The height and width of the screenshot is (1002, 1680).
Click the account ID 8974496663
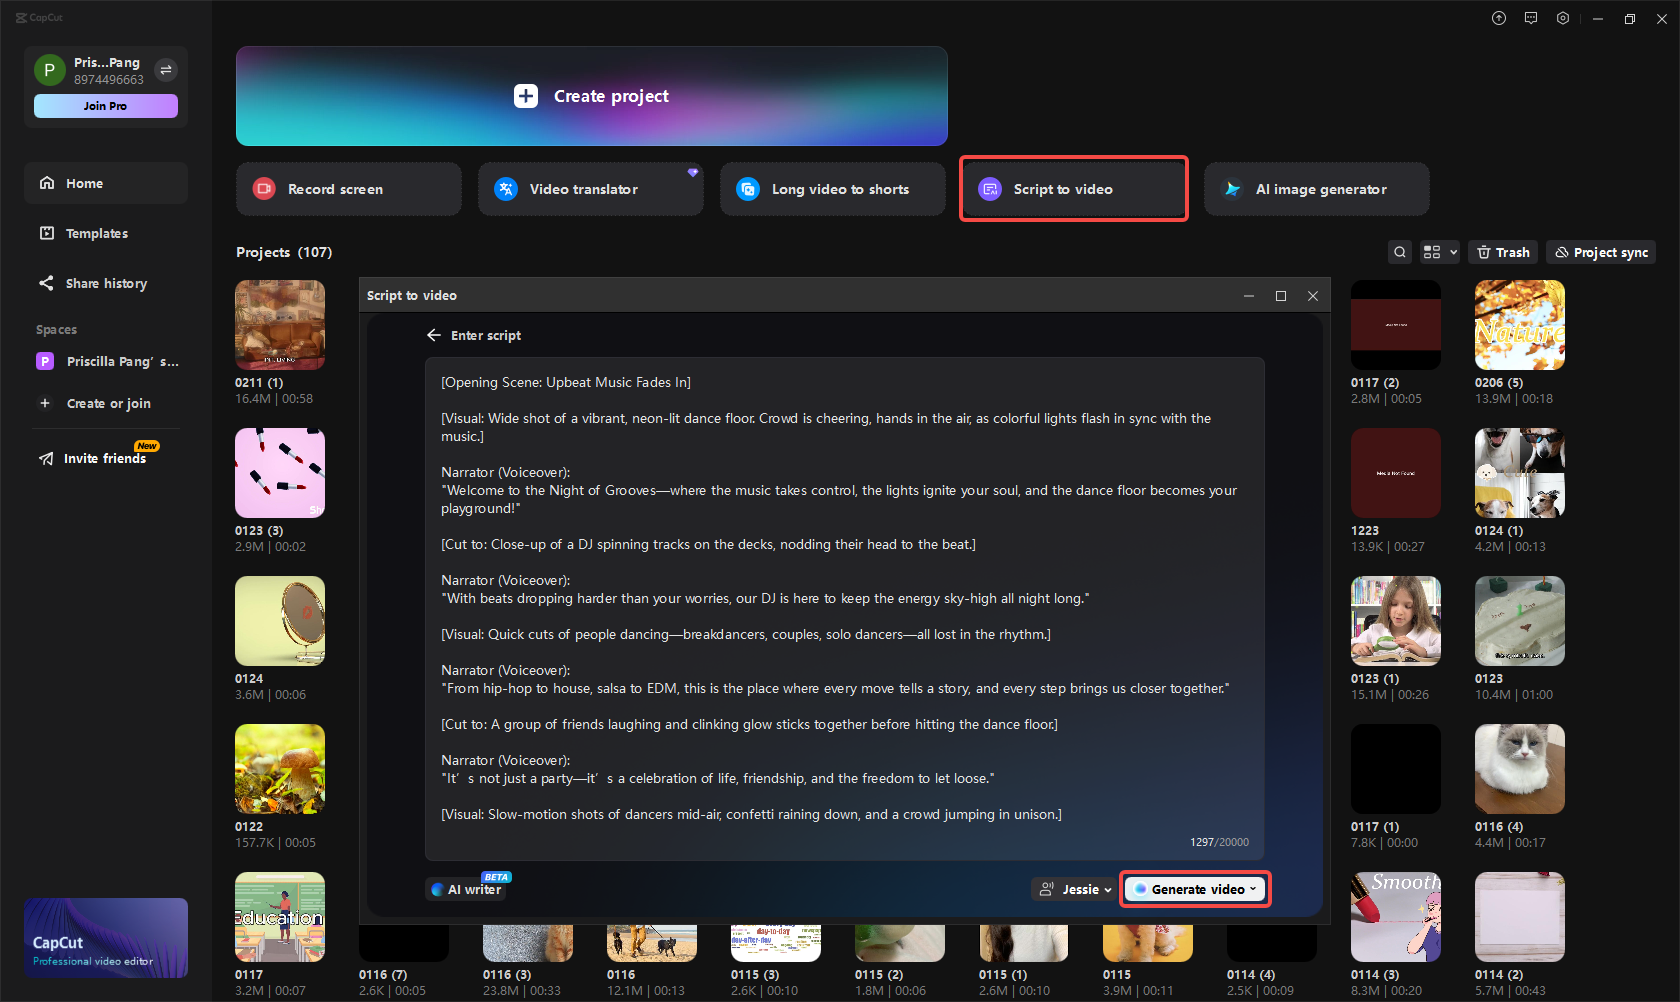click(x=109, y=80)
